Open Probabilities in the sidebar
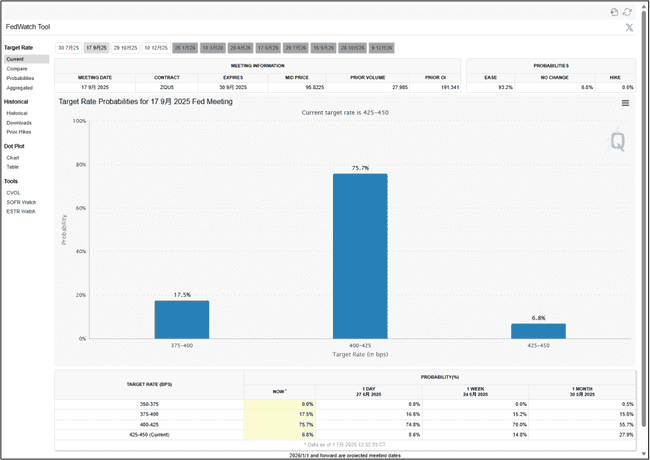 (20, 78)
